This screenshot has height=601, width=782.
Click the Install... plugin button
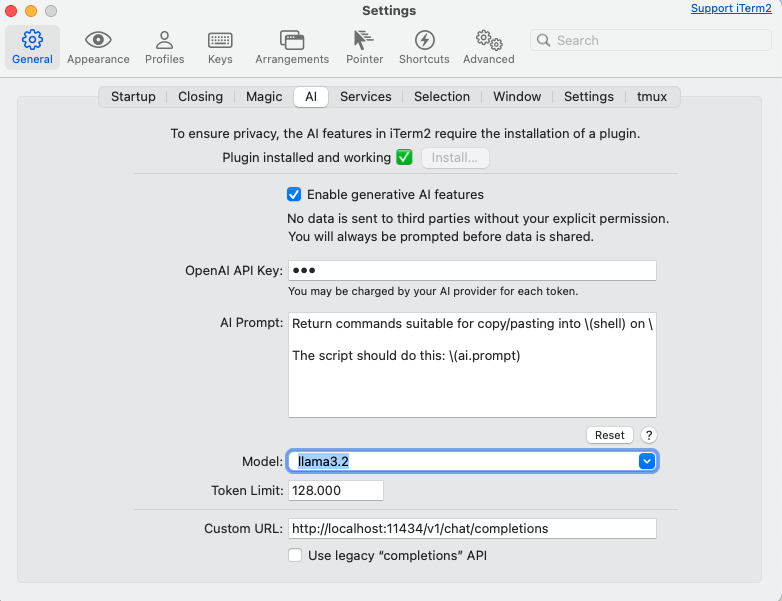(455, 158)
